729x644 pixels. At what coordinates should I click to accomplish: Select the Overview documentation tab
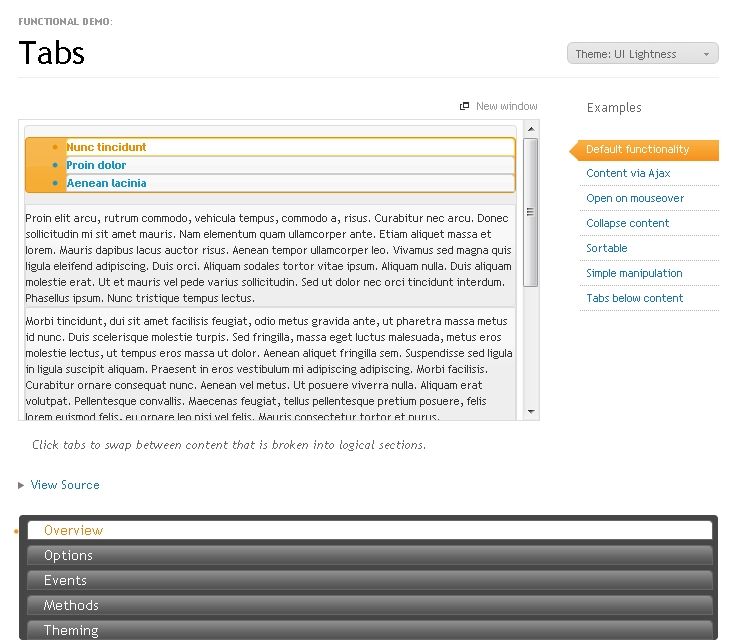coord(73,531)
